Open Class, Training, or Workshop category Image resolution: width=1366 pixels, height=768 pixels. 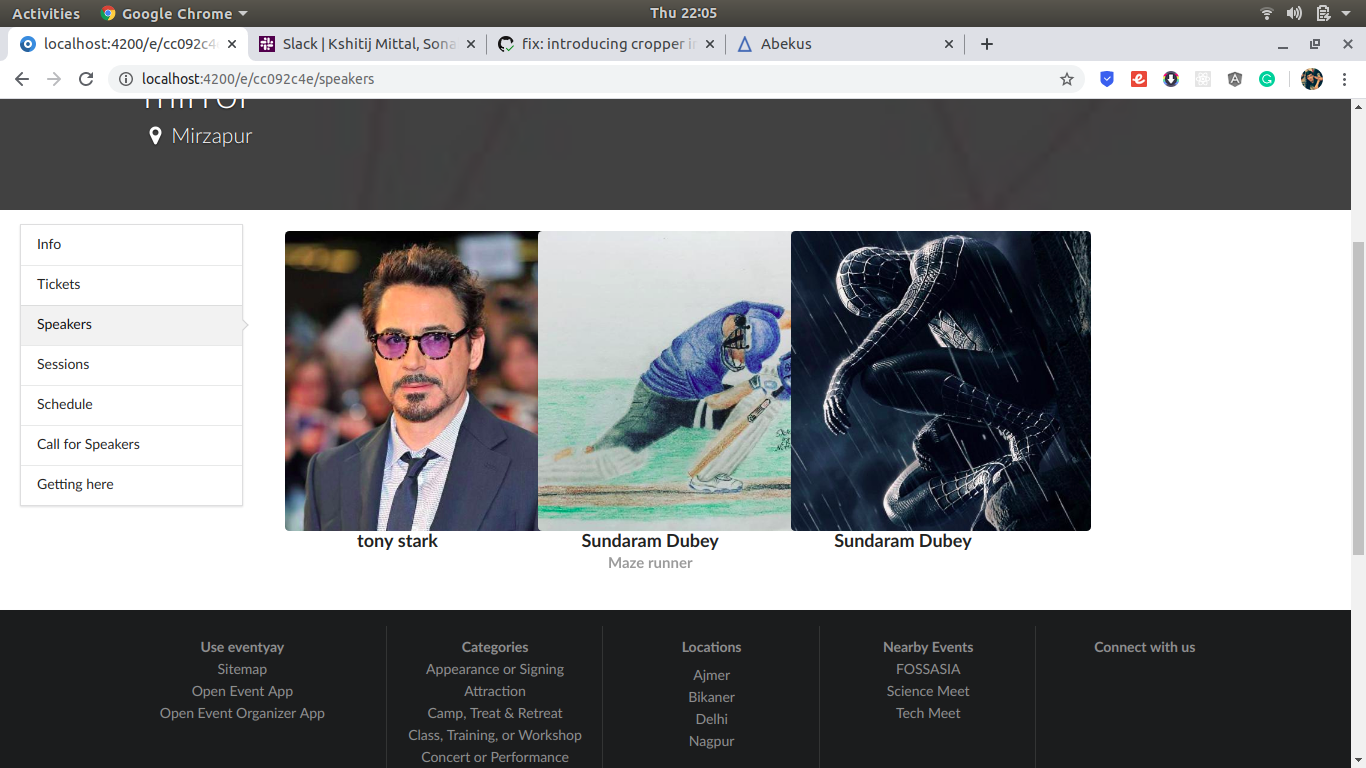[495, 735]
